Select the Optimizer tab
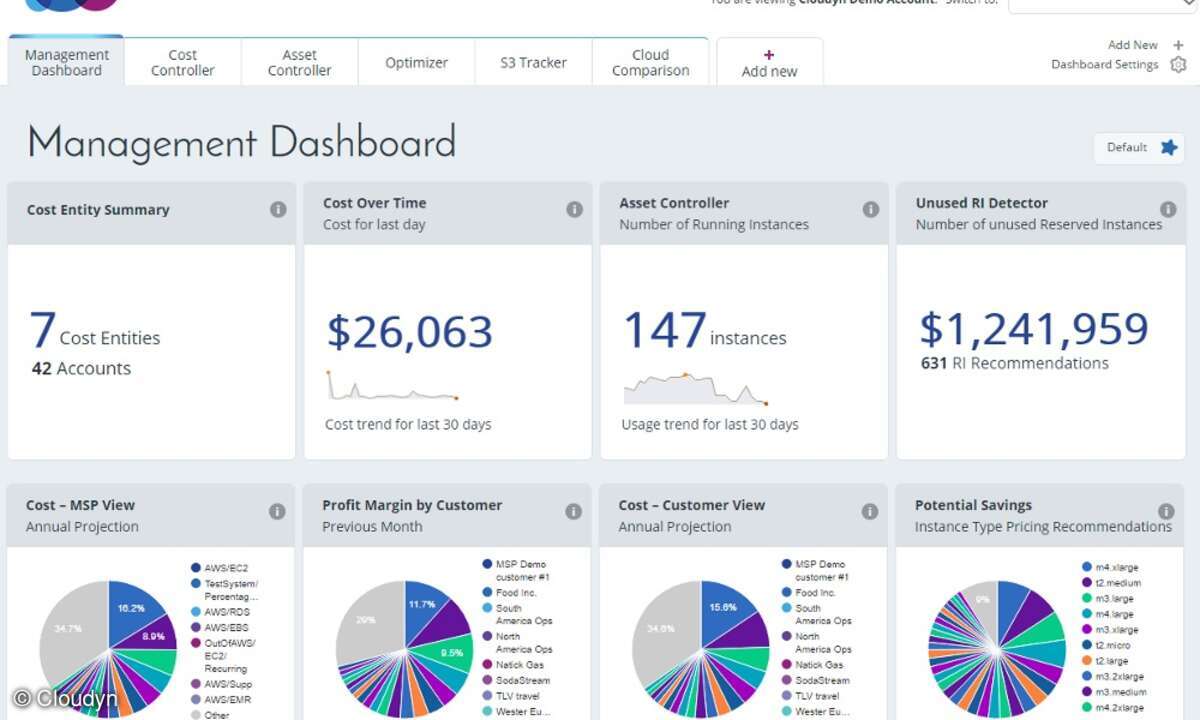 click(417, 62)
